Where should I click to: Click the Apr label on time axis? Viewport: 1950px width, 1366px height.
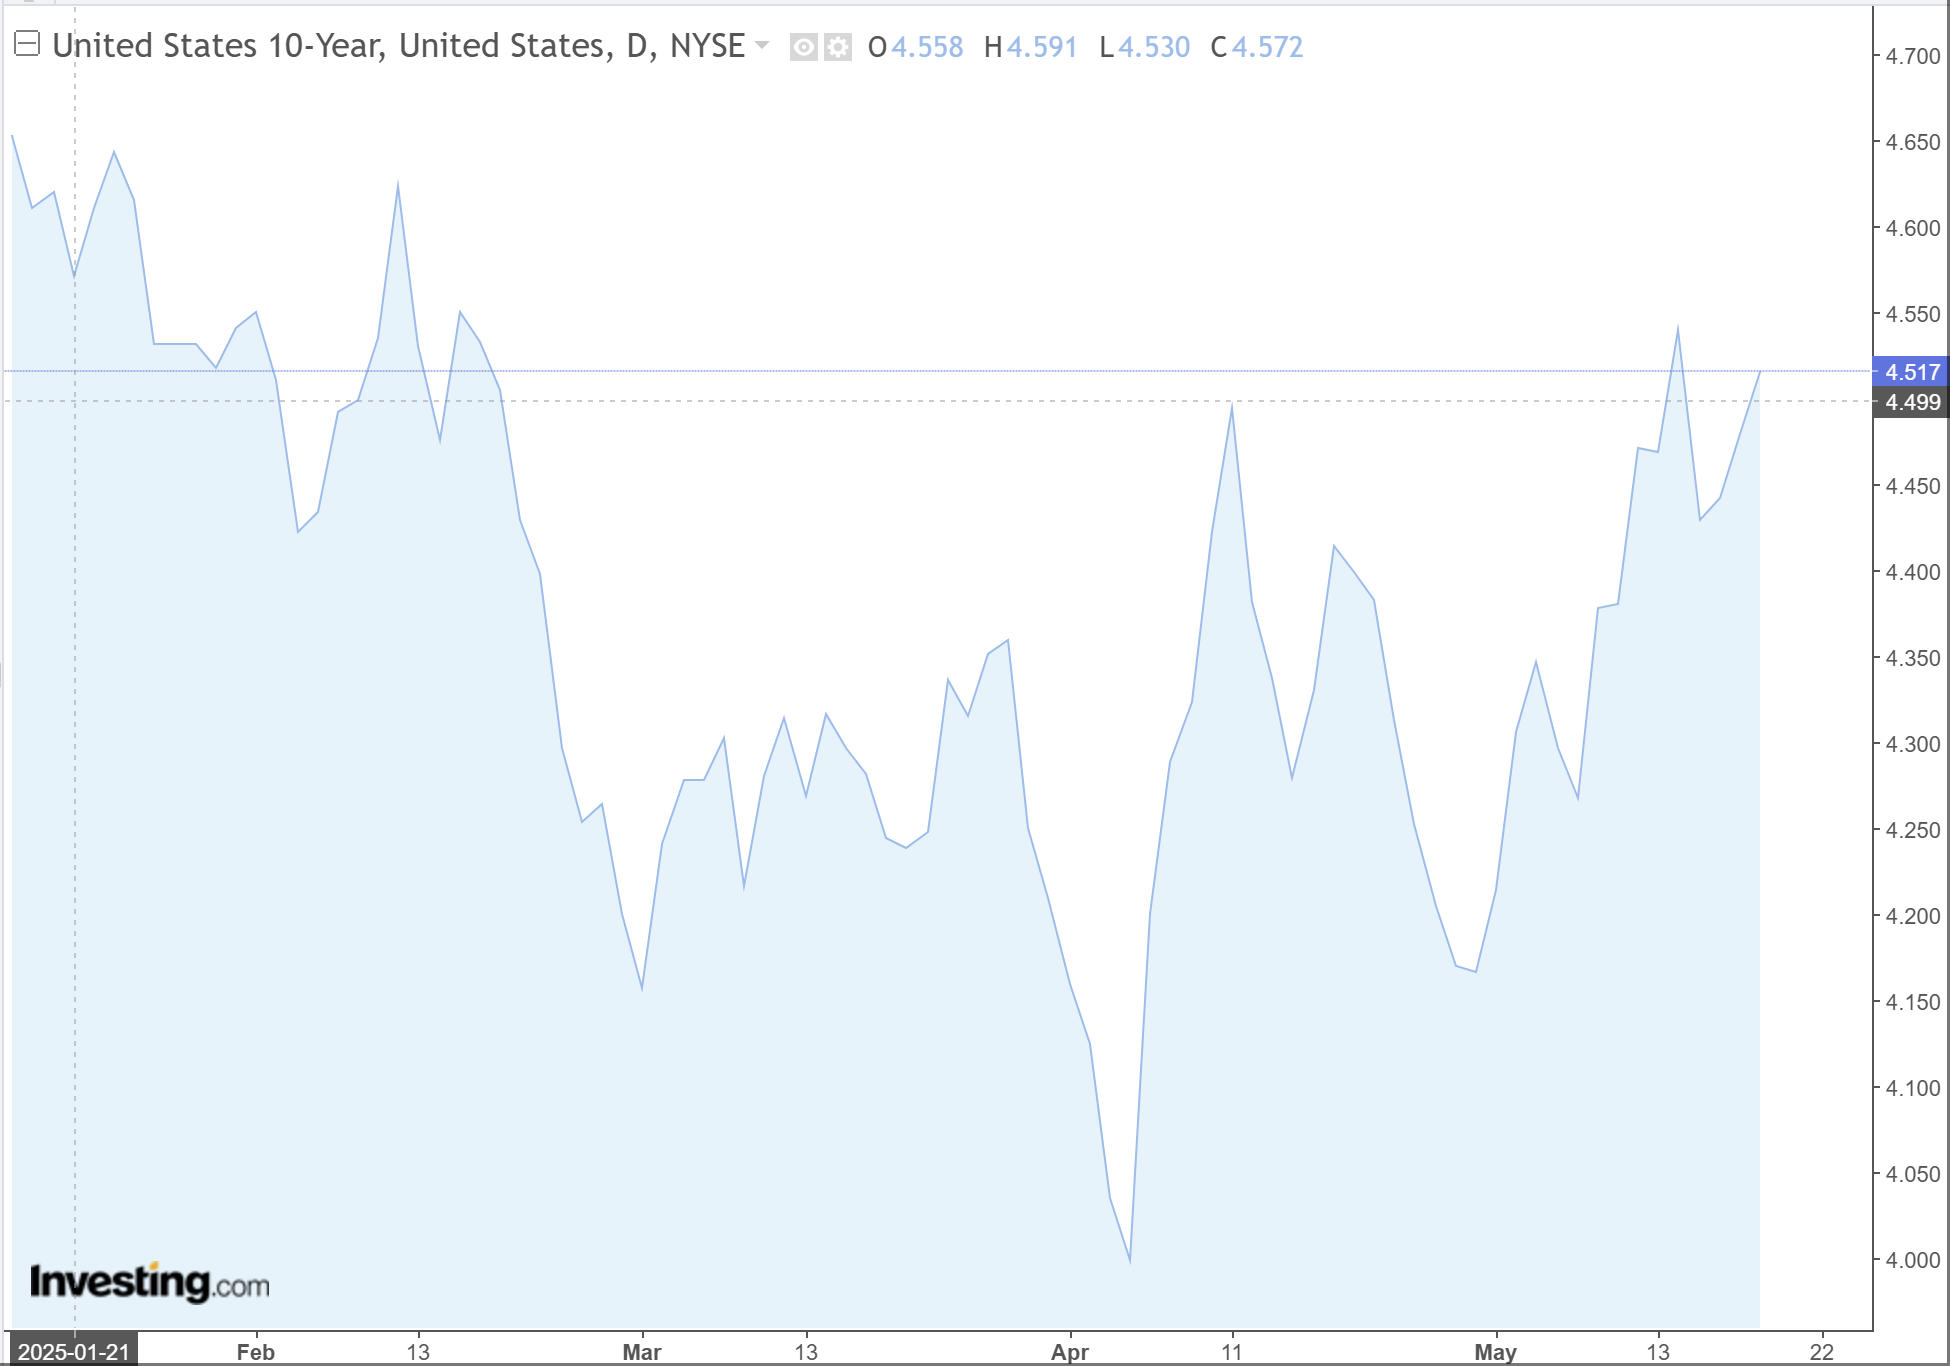1069,1352
